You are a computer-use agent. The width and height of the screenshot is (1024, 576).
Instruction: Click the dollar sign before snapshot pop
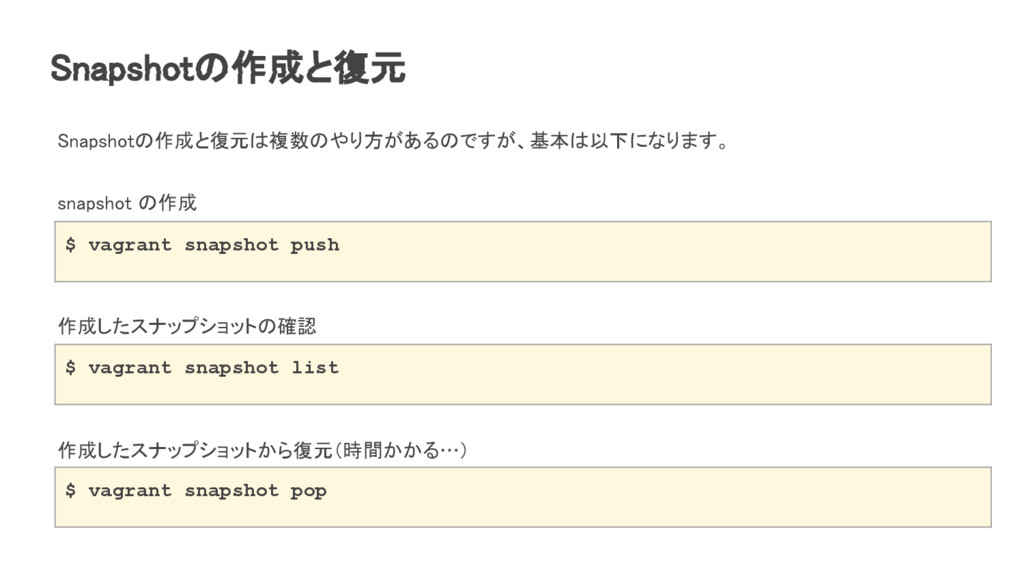[71, 490]
